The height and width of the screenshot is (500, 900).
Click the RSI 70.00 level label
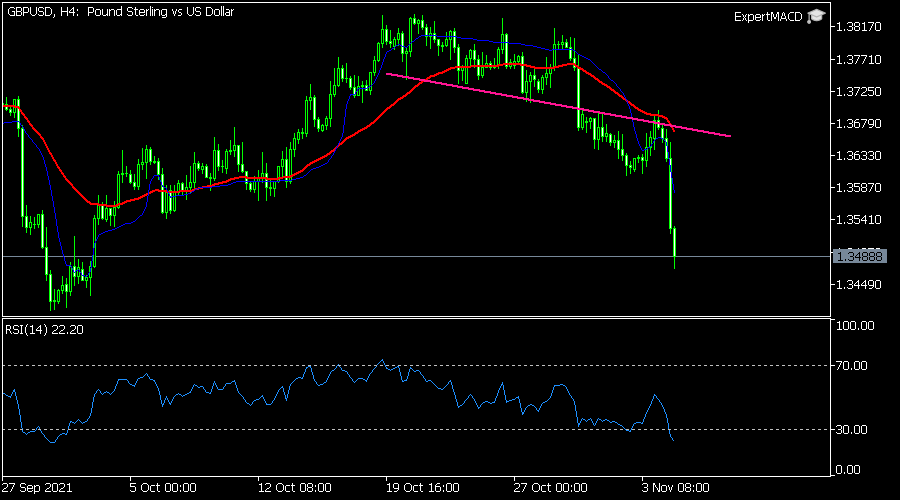coord(852,366)
